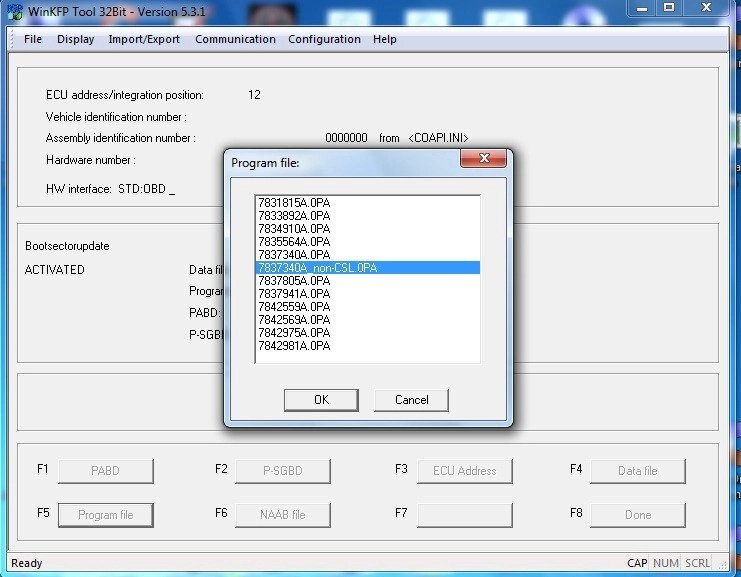
Task: Click the <COAPI.INI> source text
Action: 438,138
